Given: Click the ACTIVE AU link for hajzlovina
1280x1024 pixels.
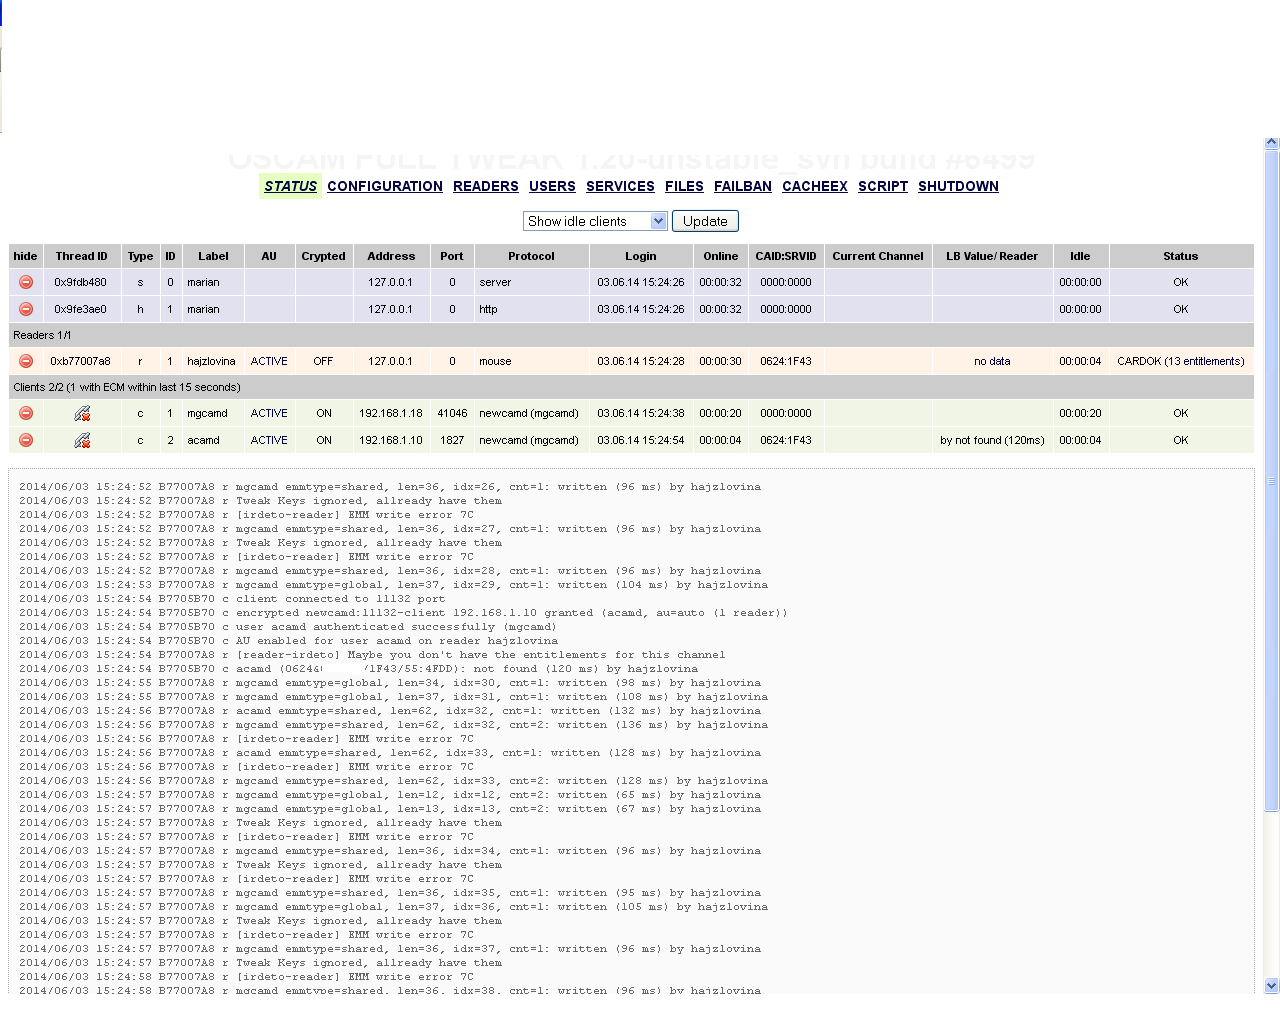Looking at the screenshot, I should [x=269, y=362].
